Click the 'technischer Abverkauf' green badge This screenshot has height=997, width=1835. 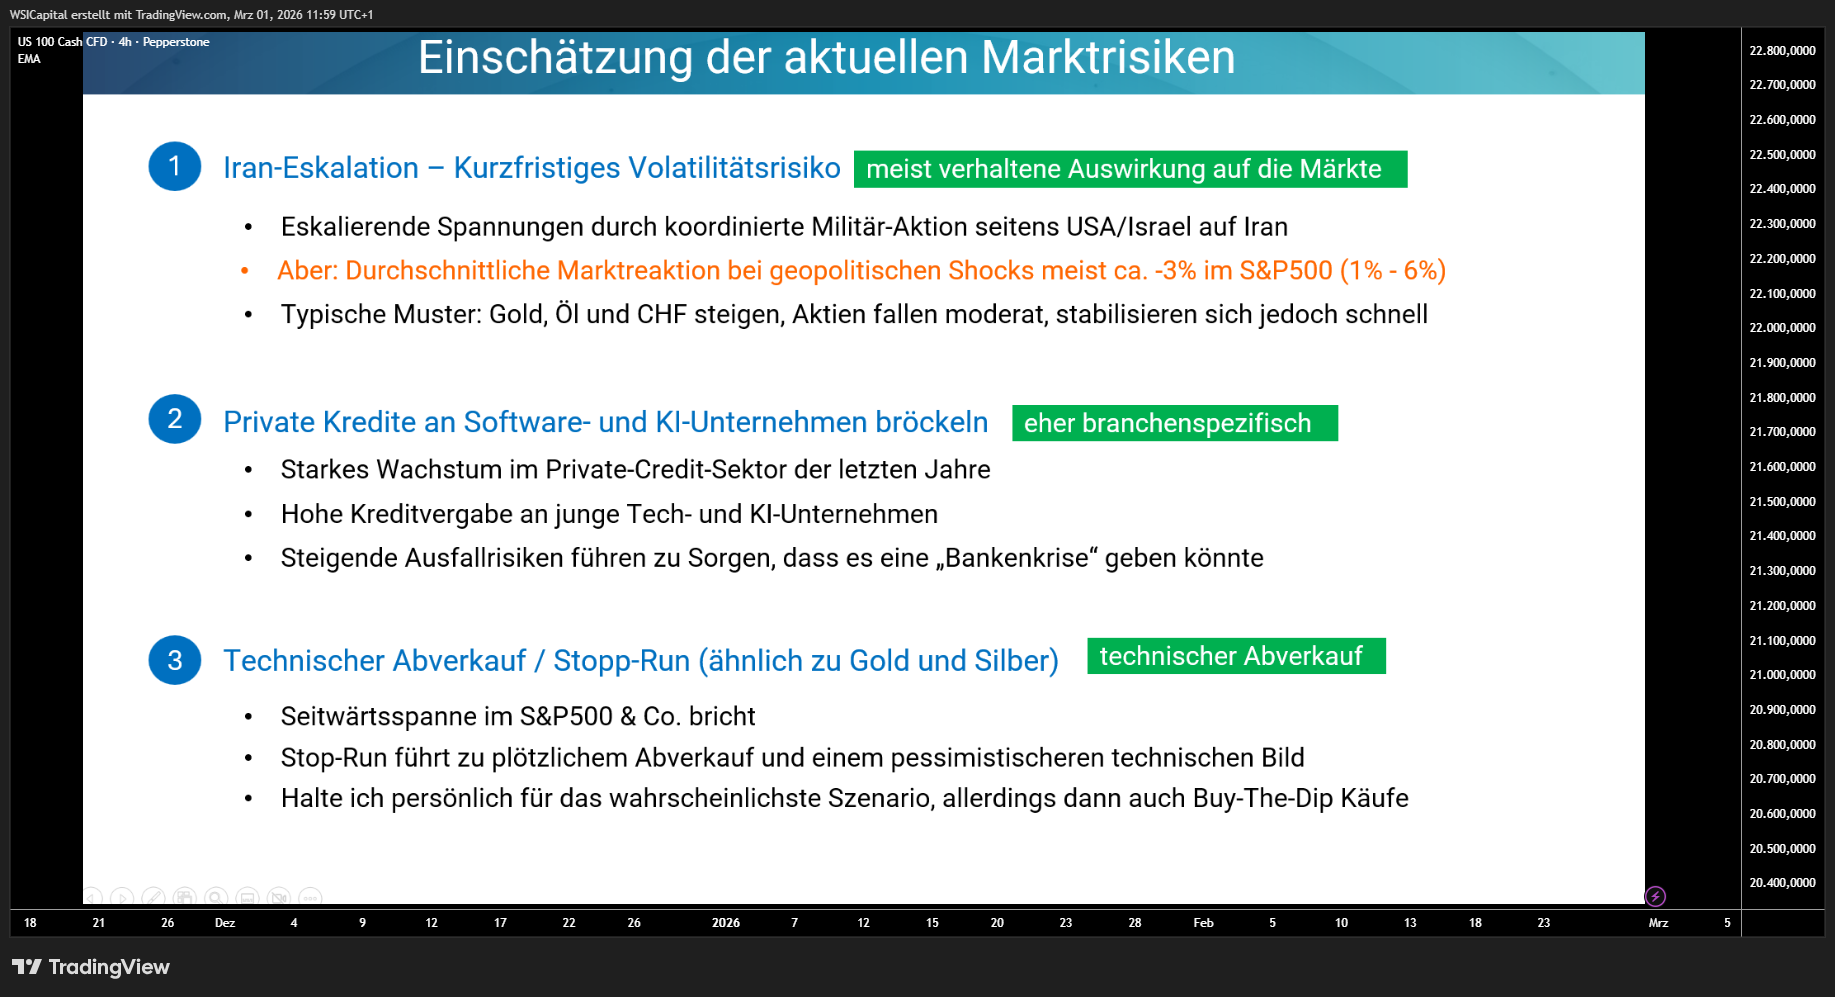(1236, 656)
